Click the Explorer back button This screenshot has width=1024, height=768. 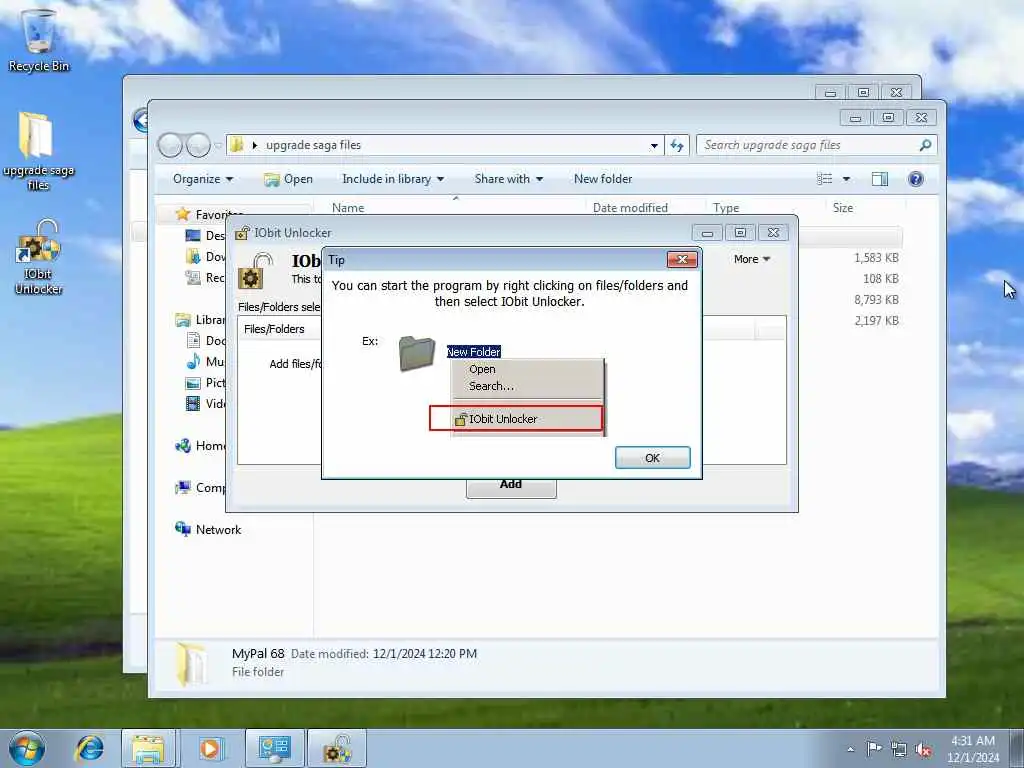tap(170, 145)
